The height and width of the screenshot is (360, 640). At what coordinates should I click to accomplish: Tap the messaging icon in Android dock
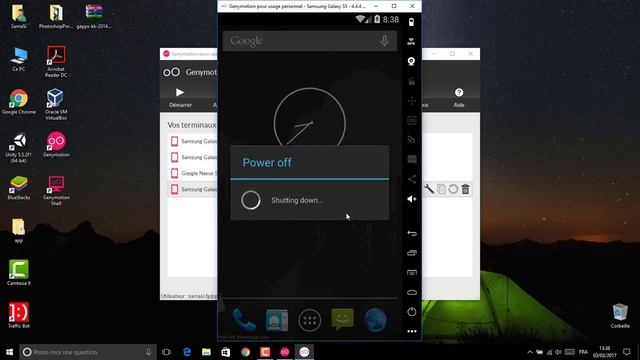point(342,320)
